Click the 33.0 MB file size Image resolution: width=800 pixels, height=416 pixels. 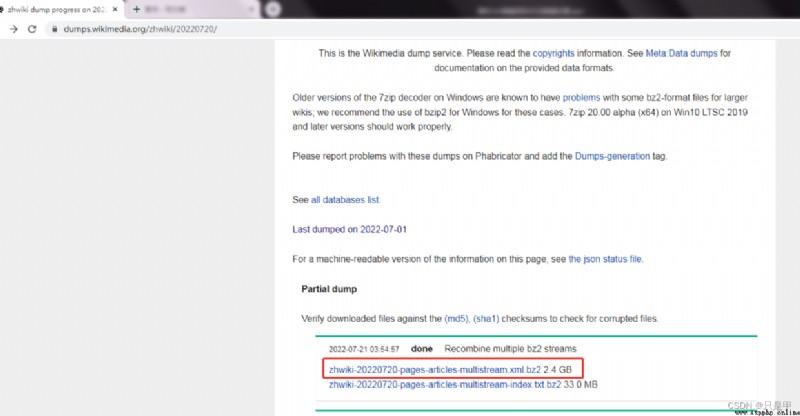(x=580, y=384)
